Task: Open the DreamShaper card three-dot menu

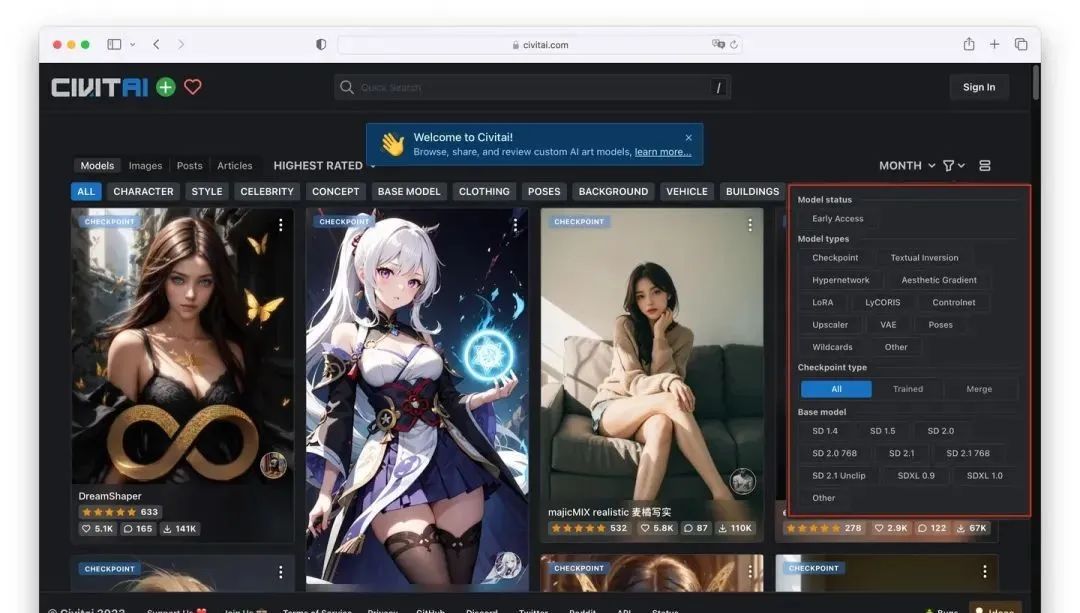Action: pyautogui.click(x=280, y=225)
